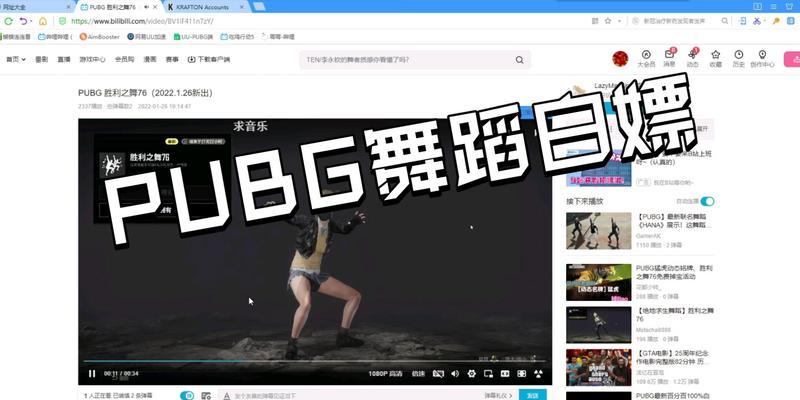Viewport: 800px width, 400px height.
Task: Pause the video with the pause button
Action: click(92, 374)
